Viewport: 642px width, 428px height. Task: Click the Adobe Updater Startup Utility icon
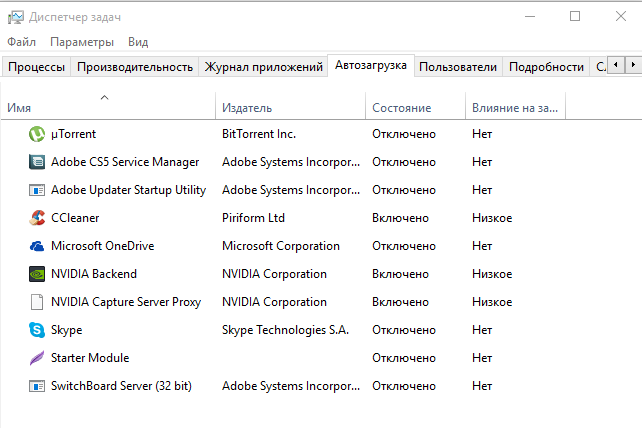pos(37,190)
